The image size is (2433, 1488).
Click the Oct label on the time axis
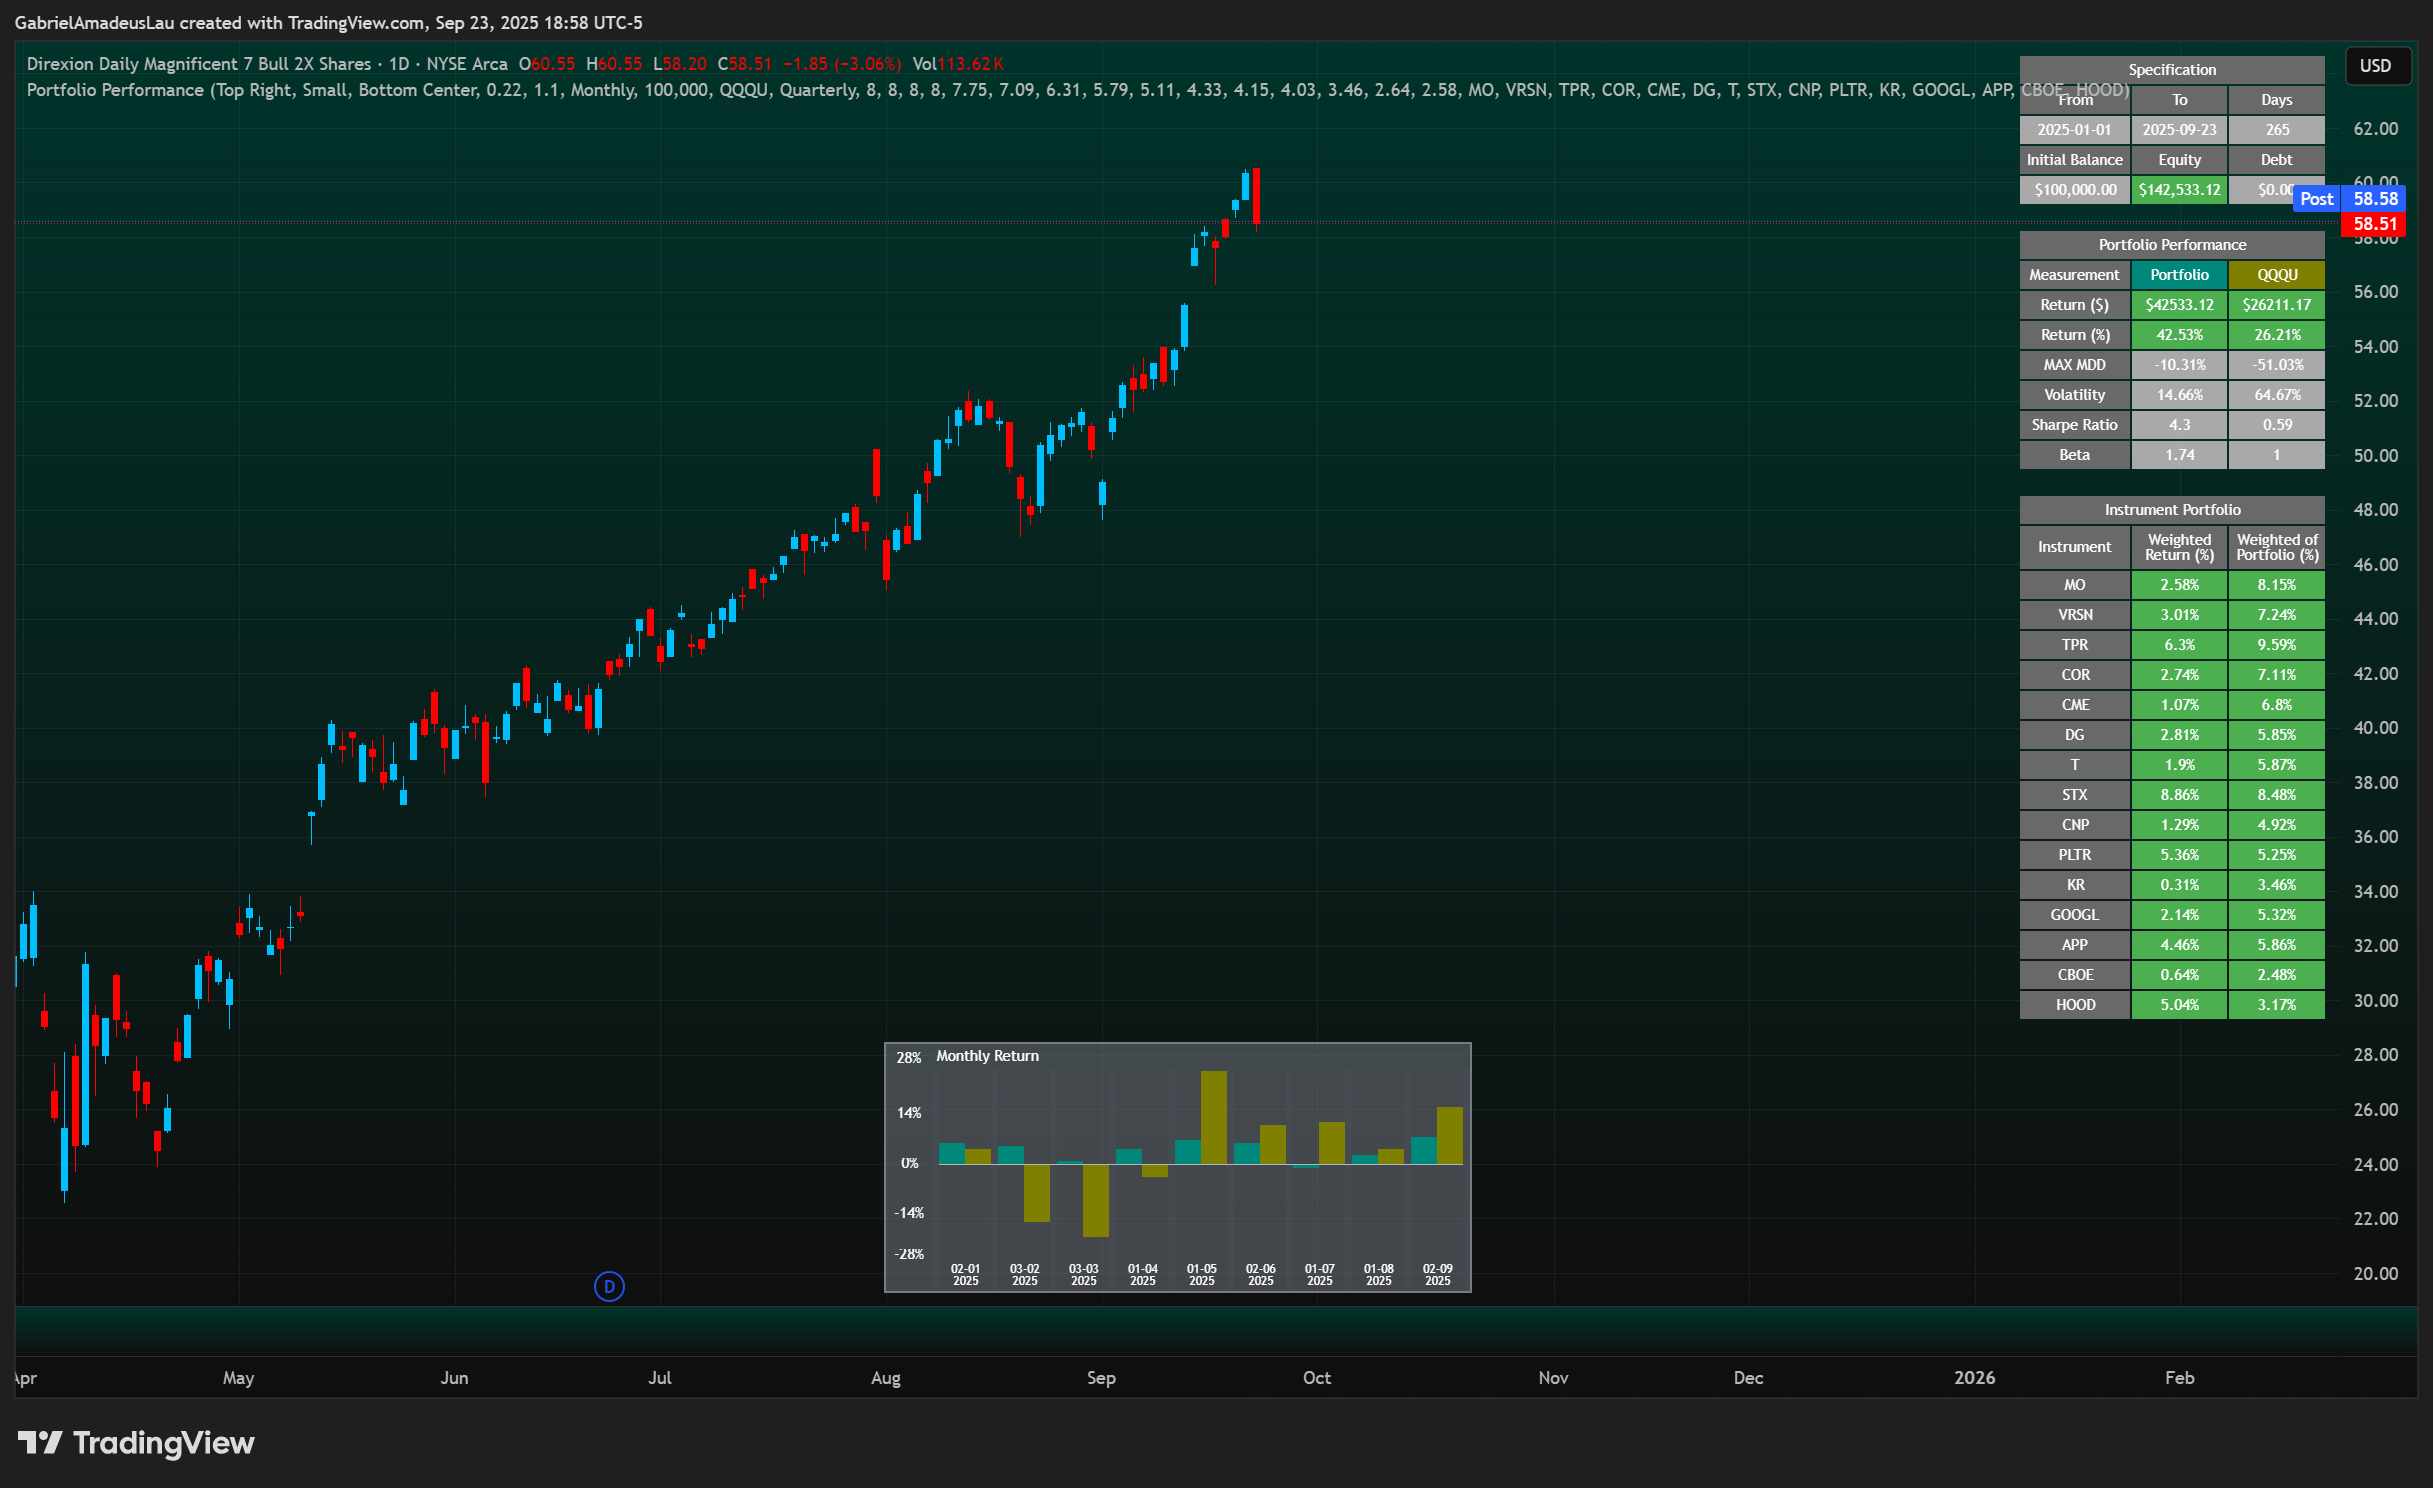1316,1378
